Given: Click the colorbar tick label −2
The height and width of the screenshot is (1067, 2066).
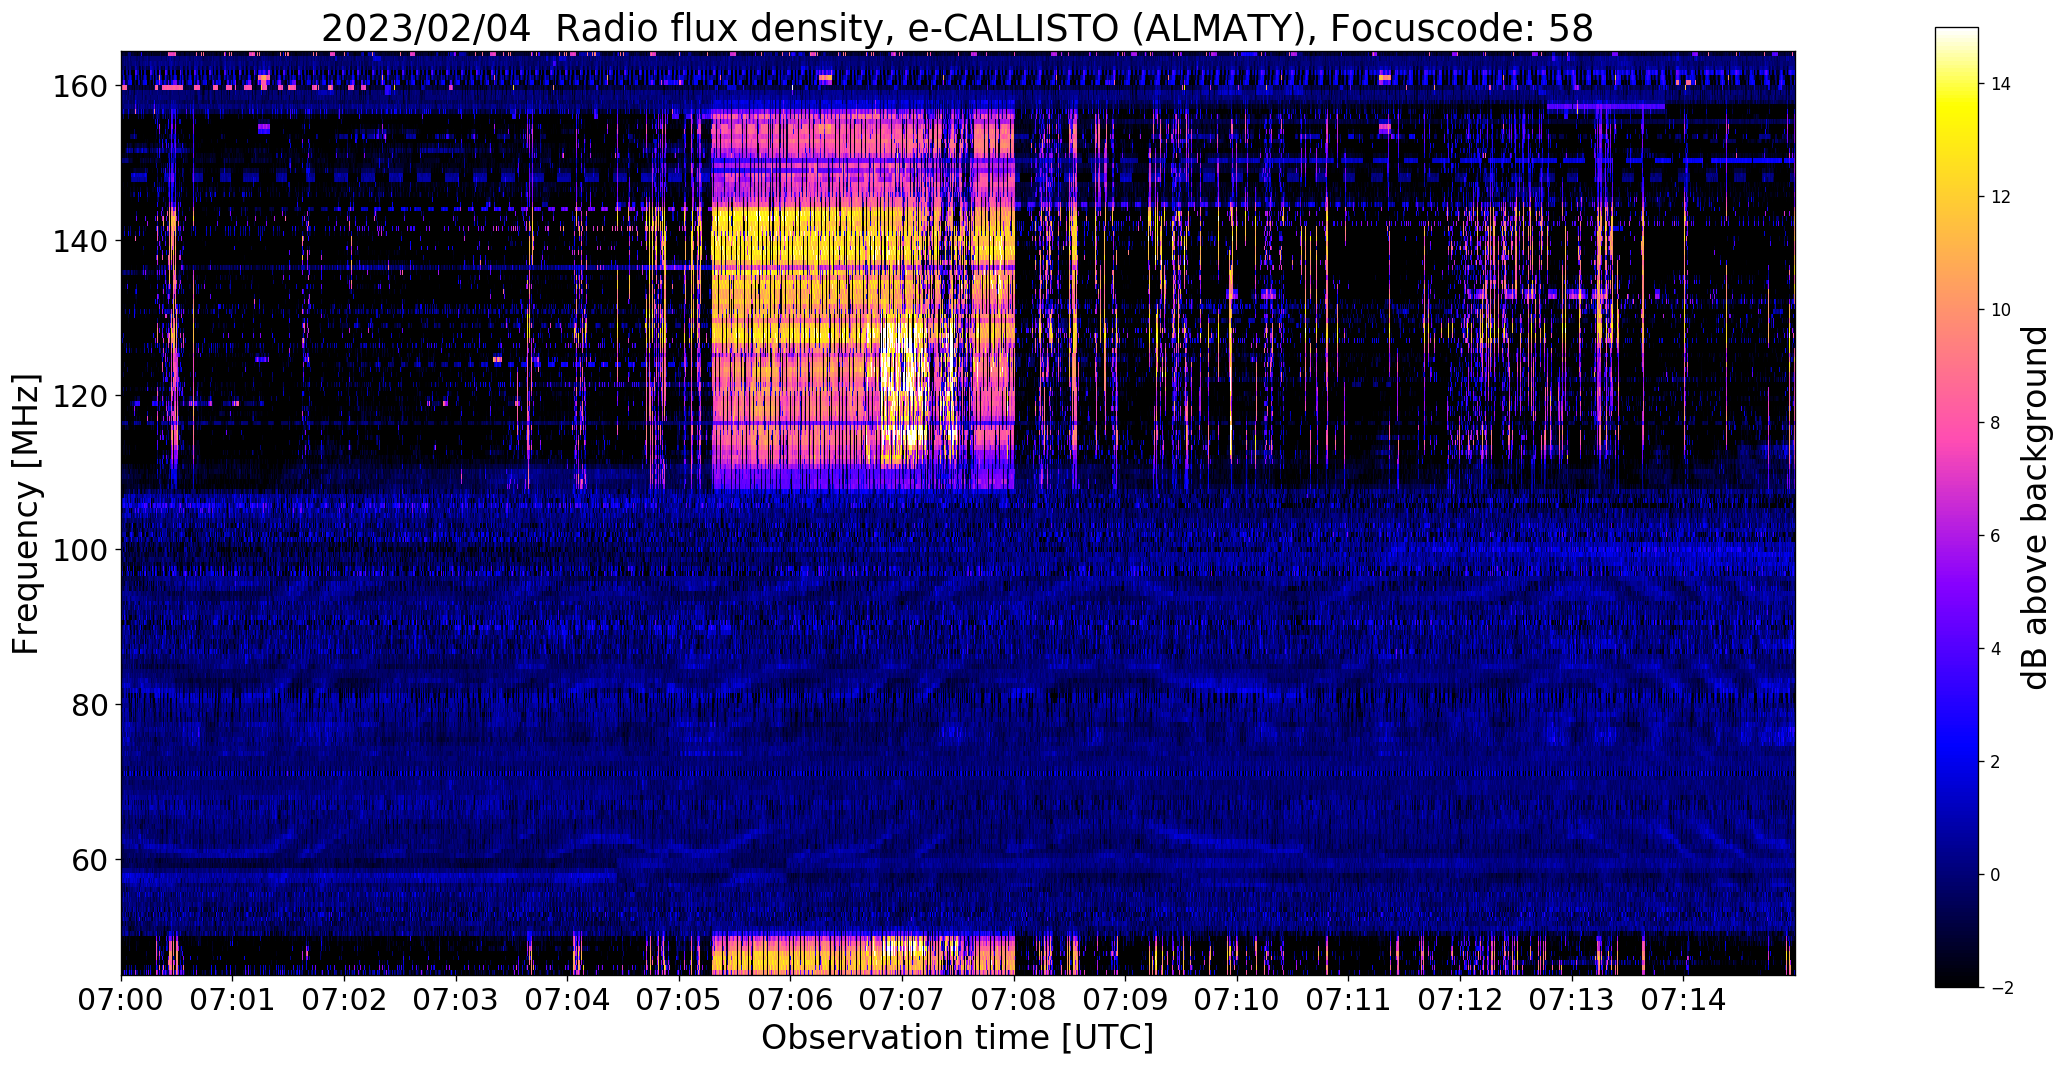Looking at the screenshot, I should (x=2001, y=988).
